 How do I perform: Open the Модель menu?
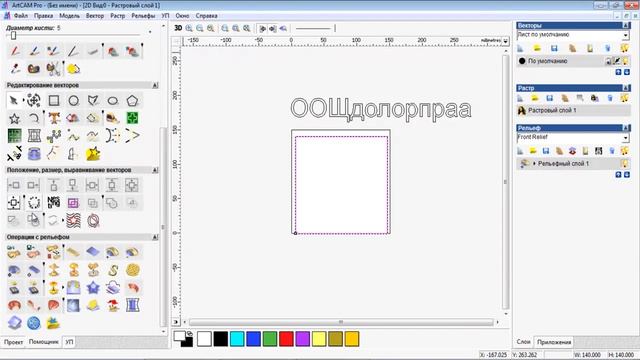(69, 16)
